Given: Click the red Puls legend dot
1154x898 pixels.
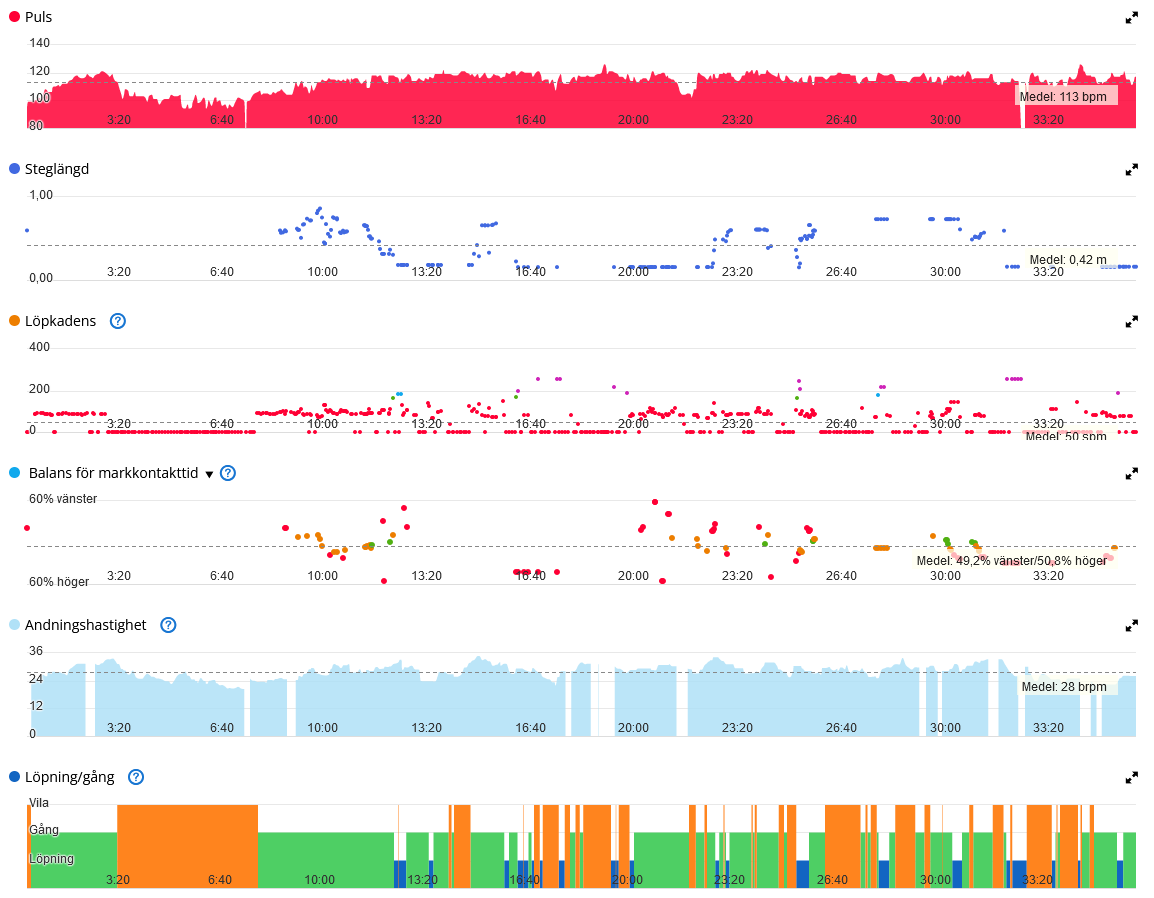Looking at the screenshot, I should coord(14,17).
